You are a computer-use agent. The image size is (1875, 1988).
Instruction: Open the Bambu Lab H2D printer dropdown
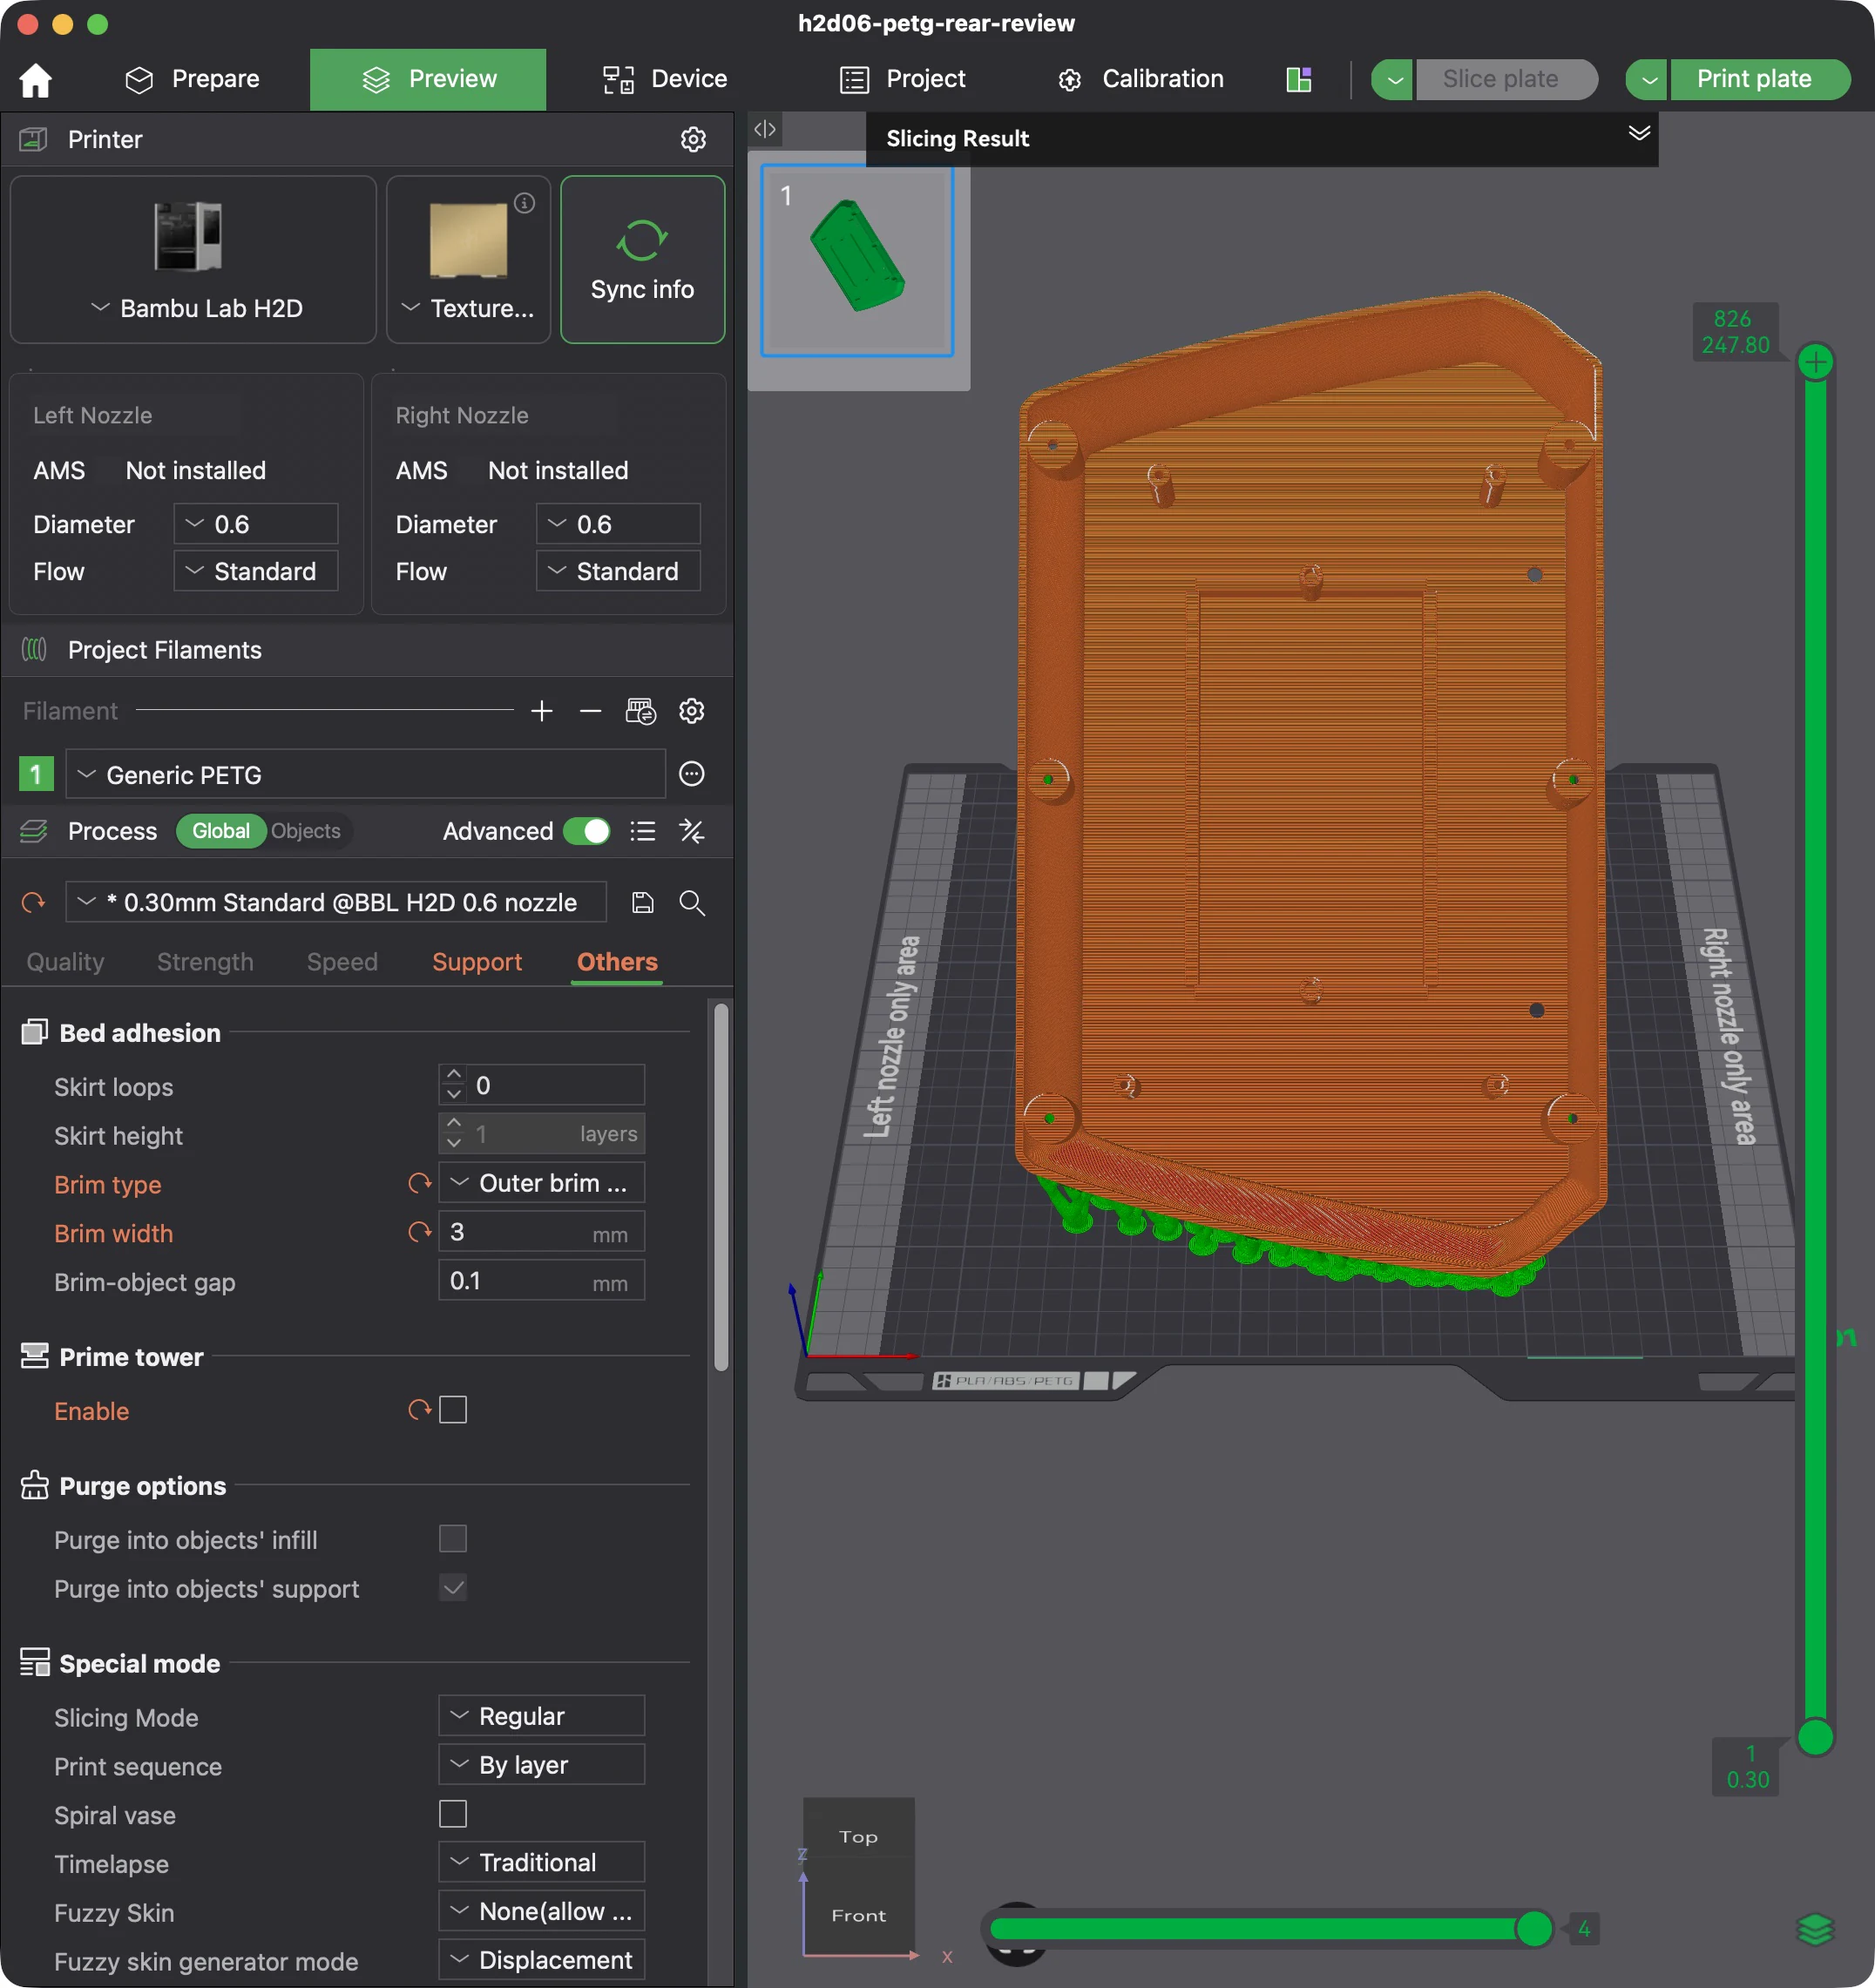(x=194, y=260)
